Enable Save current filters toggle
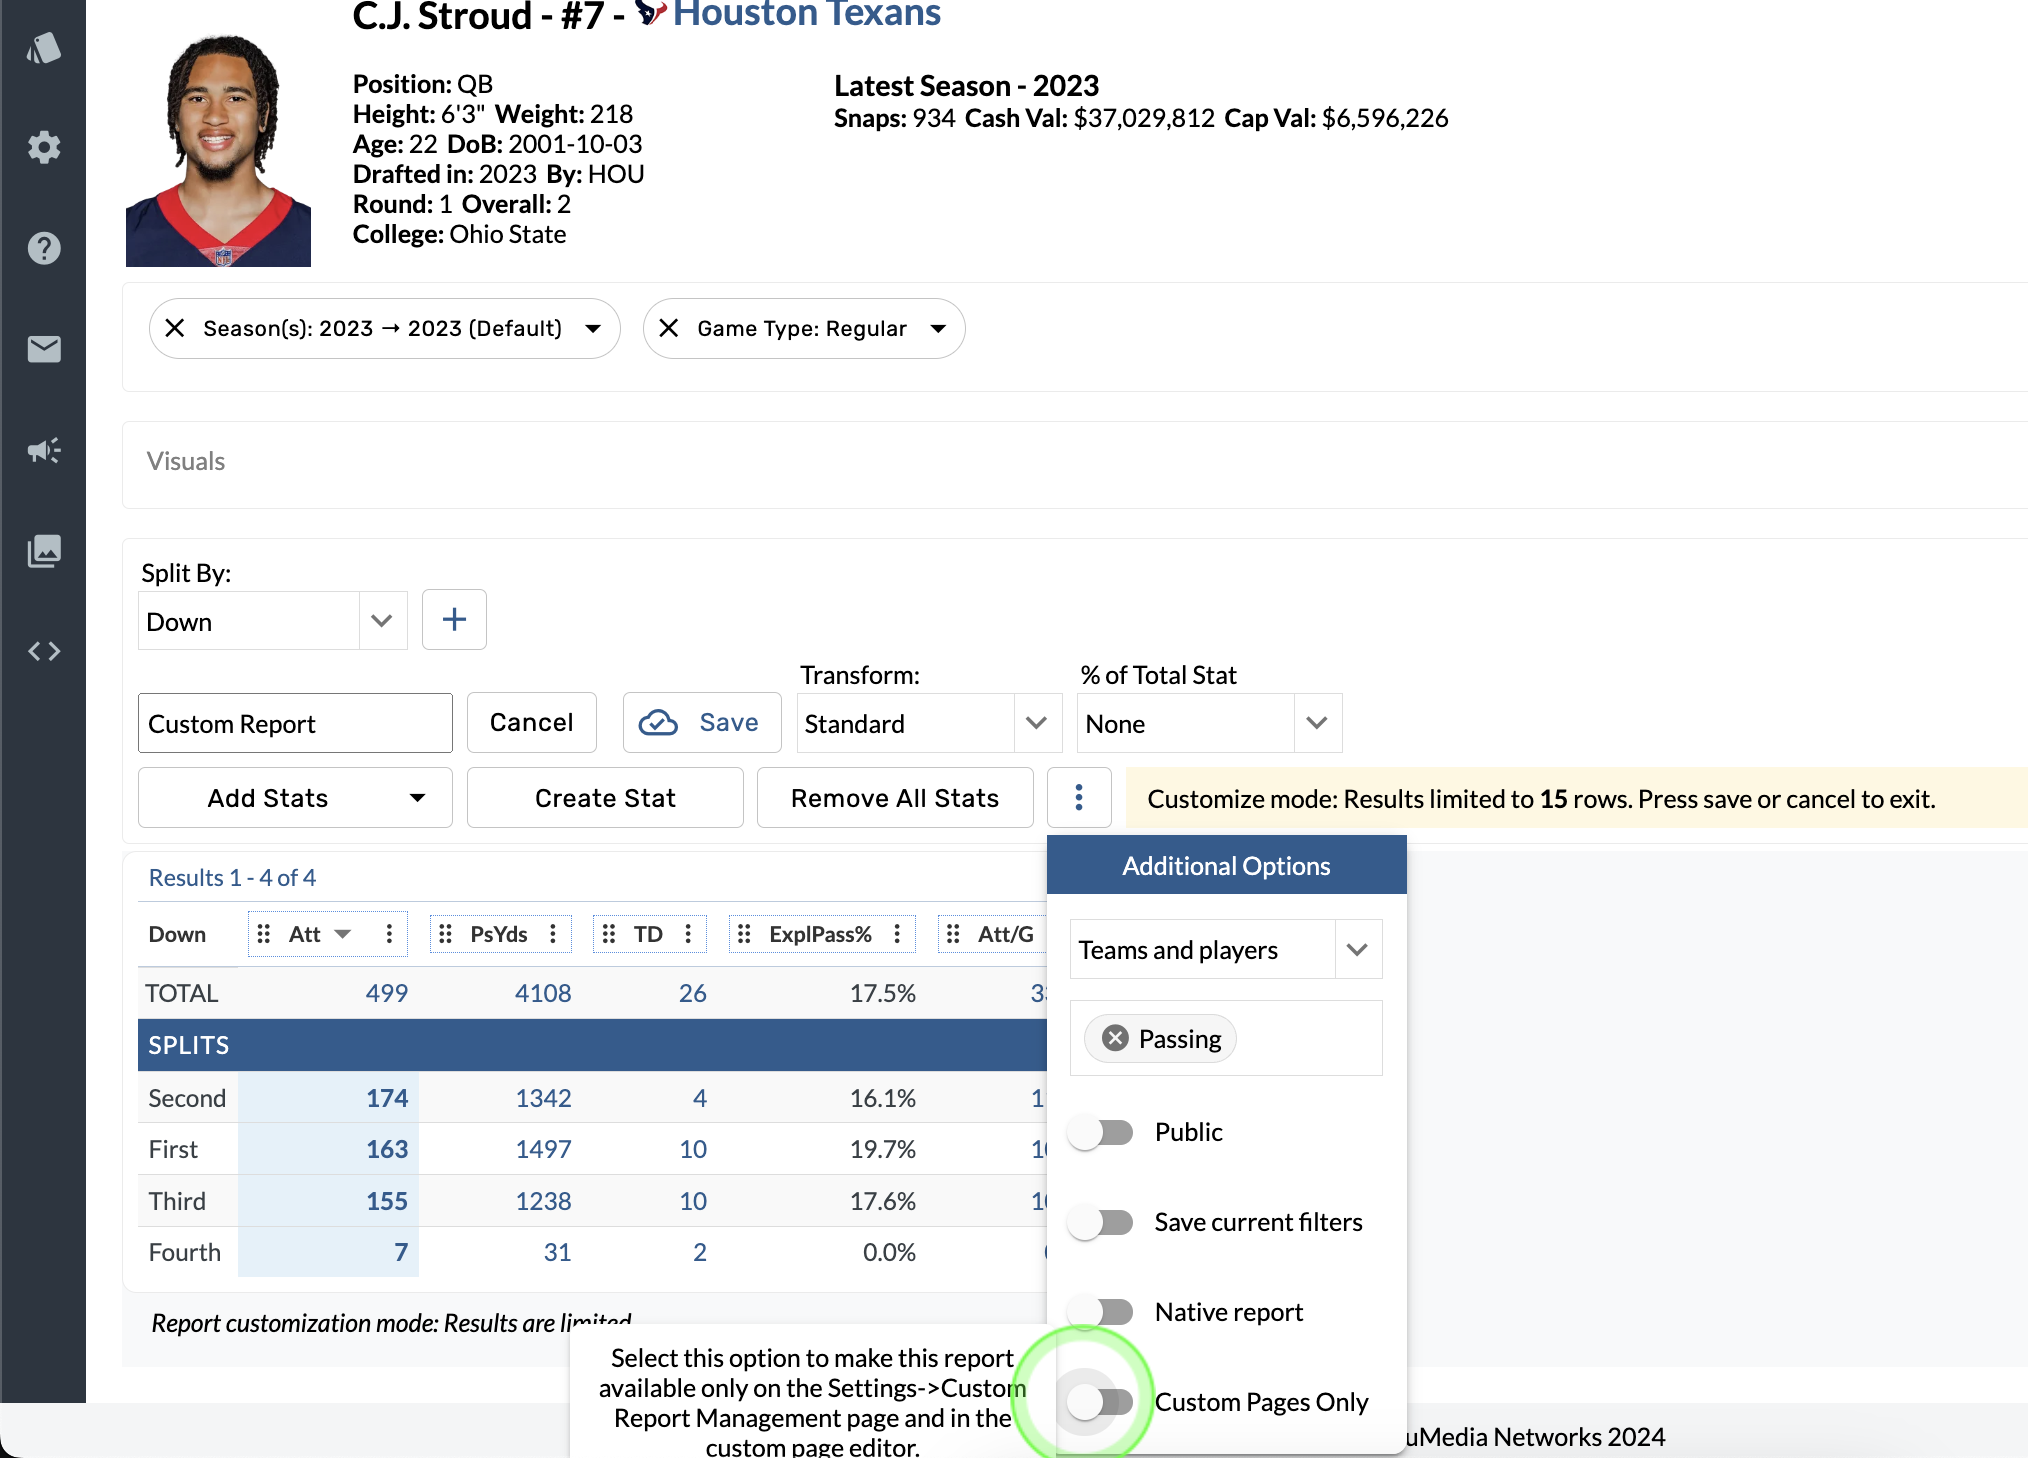The height and width of the screenshot is (1458, 2028). pyautogui.click(x=1100, y=1222)
